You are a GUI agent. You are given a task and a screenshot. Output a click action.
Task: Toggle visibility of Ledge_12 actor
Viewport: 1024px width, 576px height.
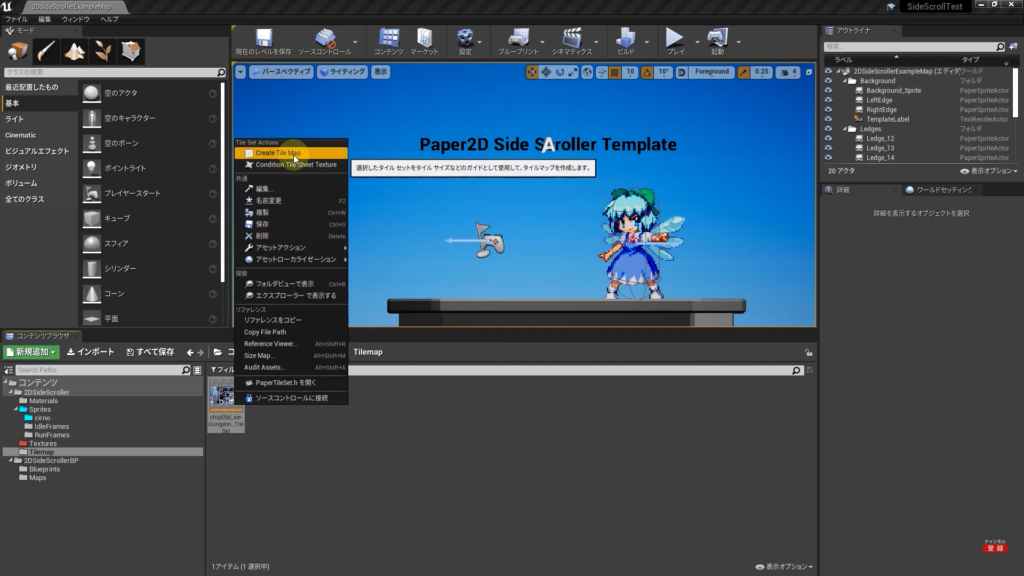[x=828, y=138]
